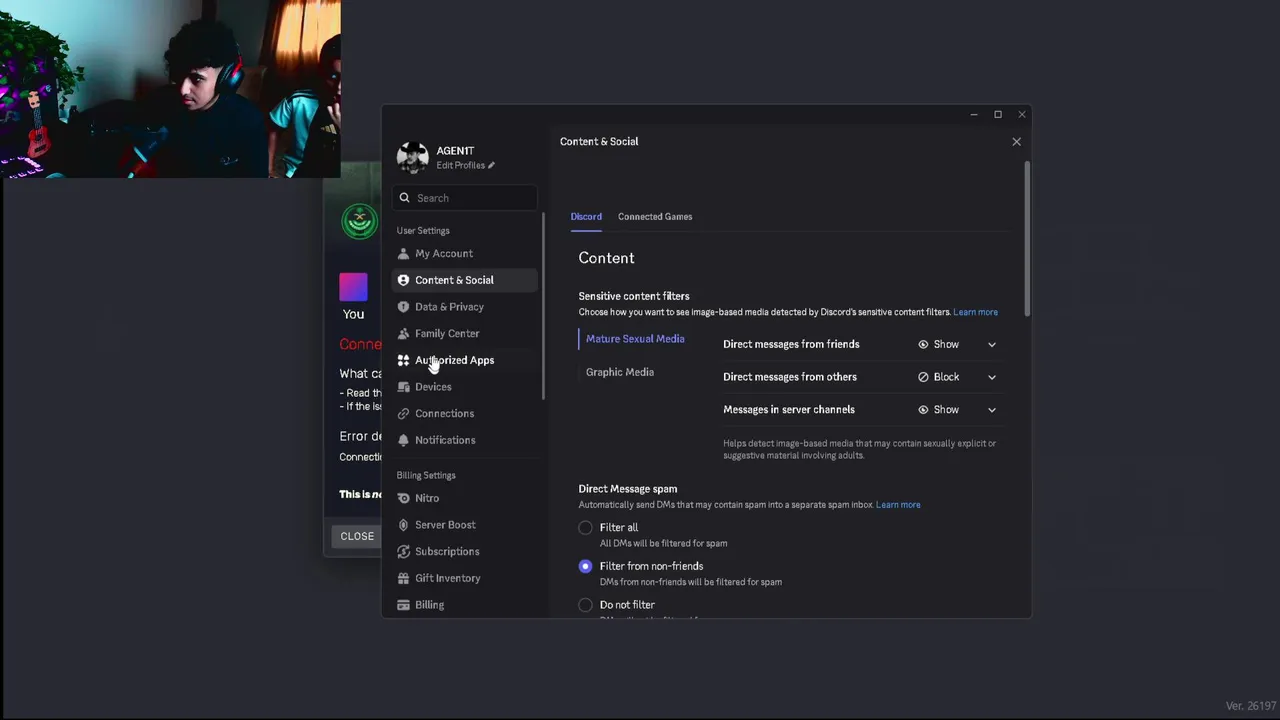Click the settings content vertical scrollbar

pyautogui.click(x=1027, y=240)
